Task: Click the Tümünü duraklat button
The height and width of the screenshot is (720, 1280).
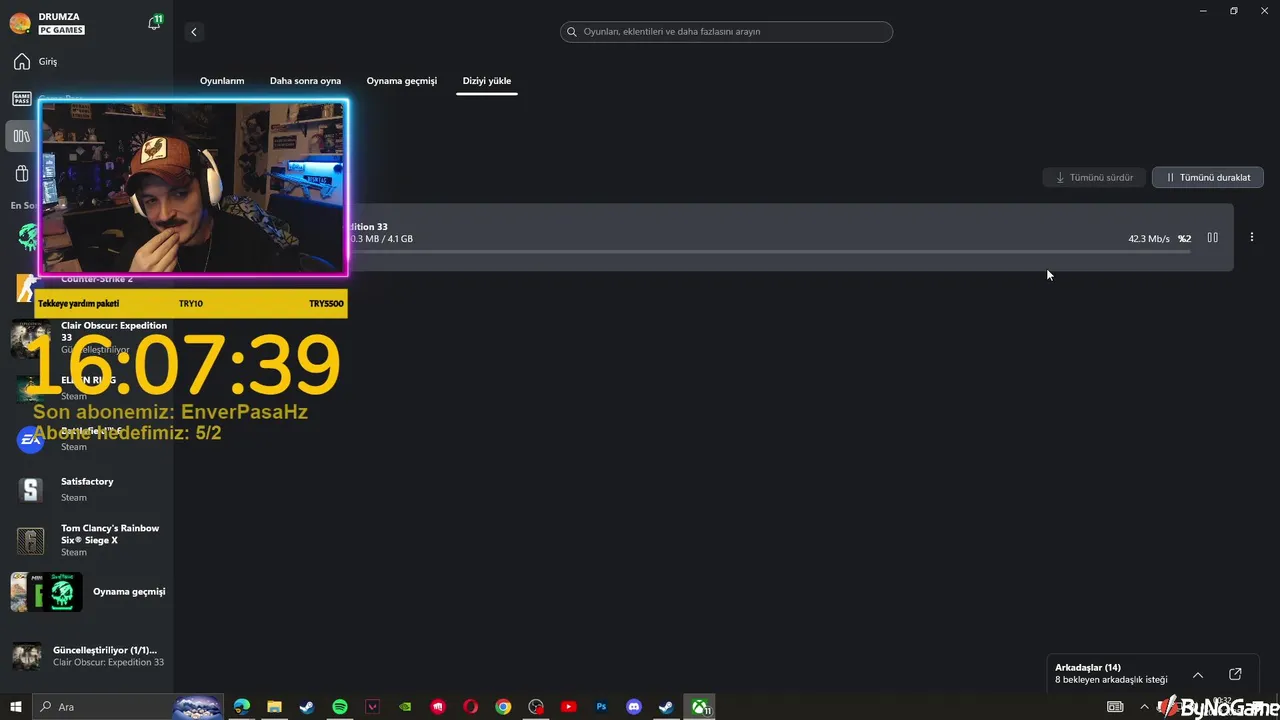Action: [1208, 177]
